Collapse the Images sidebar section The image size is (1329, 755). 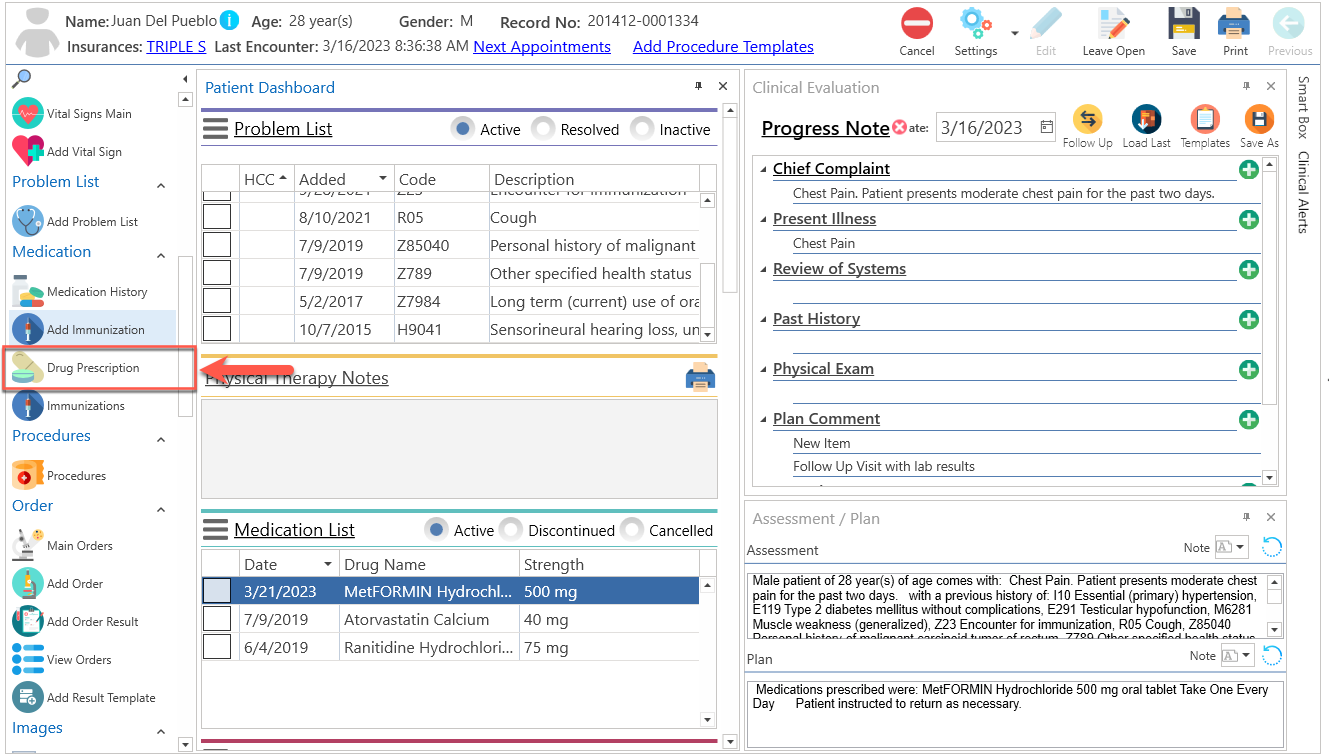[162, 732]
